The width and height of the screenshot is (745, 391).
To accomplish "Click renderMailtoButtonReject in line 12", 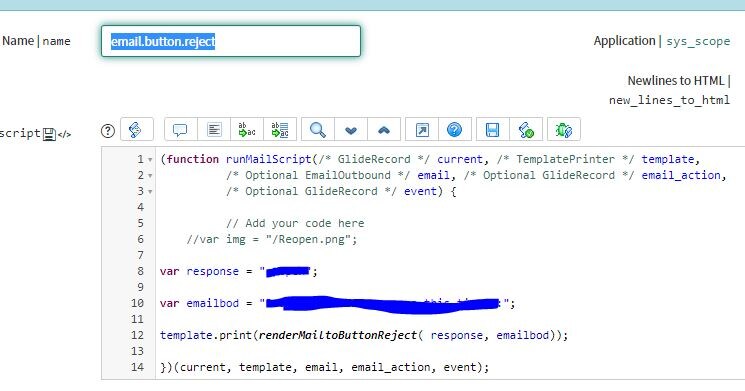I will [338, 335].
